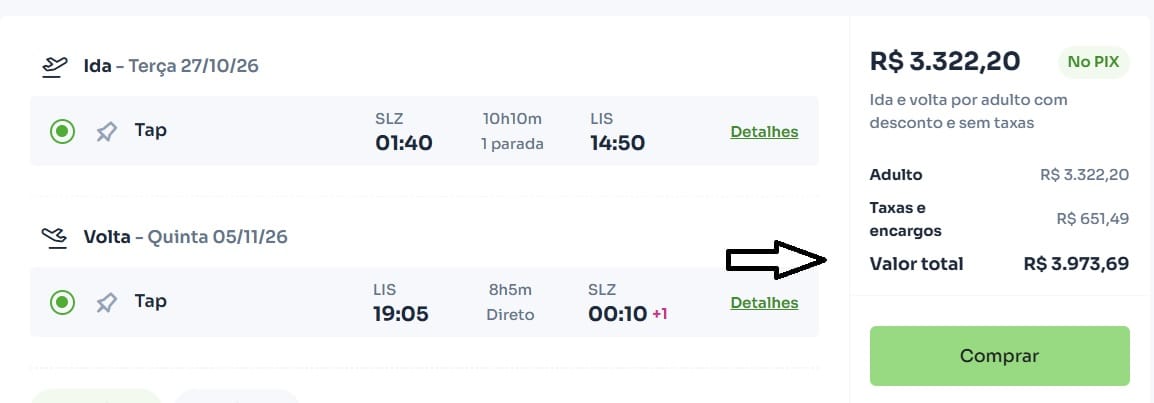
Task: Click the No PIX badge
Action: click(x=1093, y=62)
